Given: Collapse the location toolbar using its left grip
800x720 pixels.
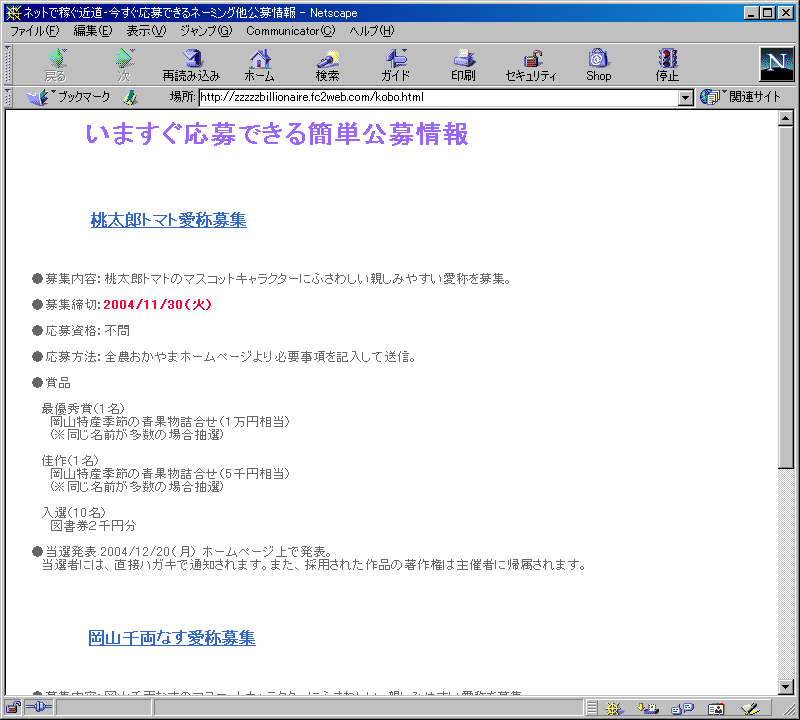Looking at the screenshot, I should tap(8, 97).
